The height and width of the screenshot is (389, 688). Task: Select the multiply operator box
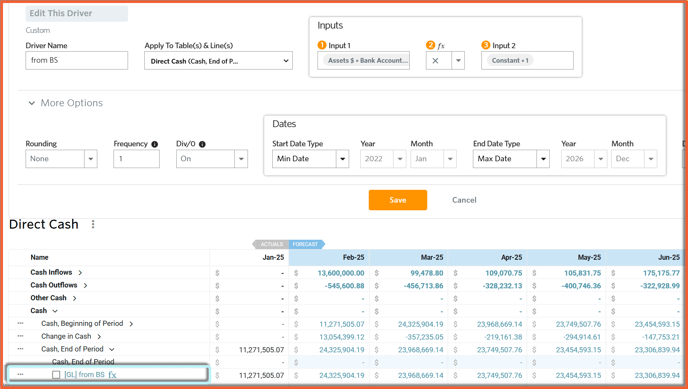[x=438, y=61]
